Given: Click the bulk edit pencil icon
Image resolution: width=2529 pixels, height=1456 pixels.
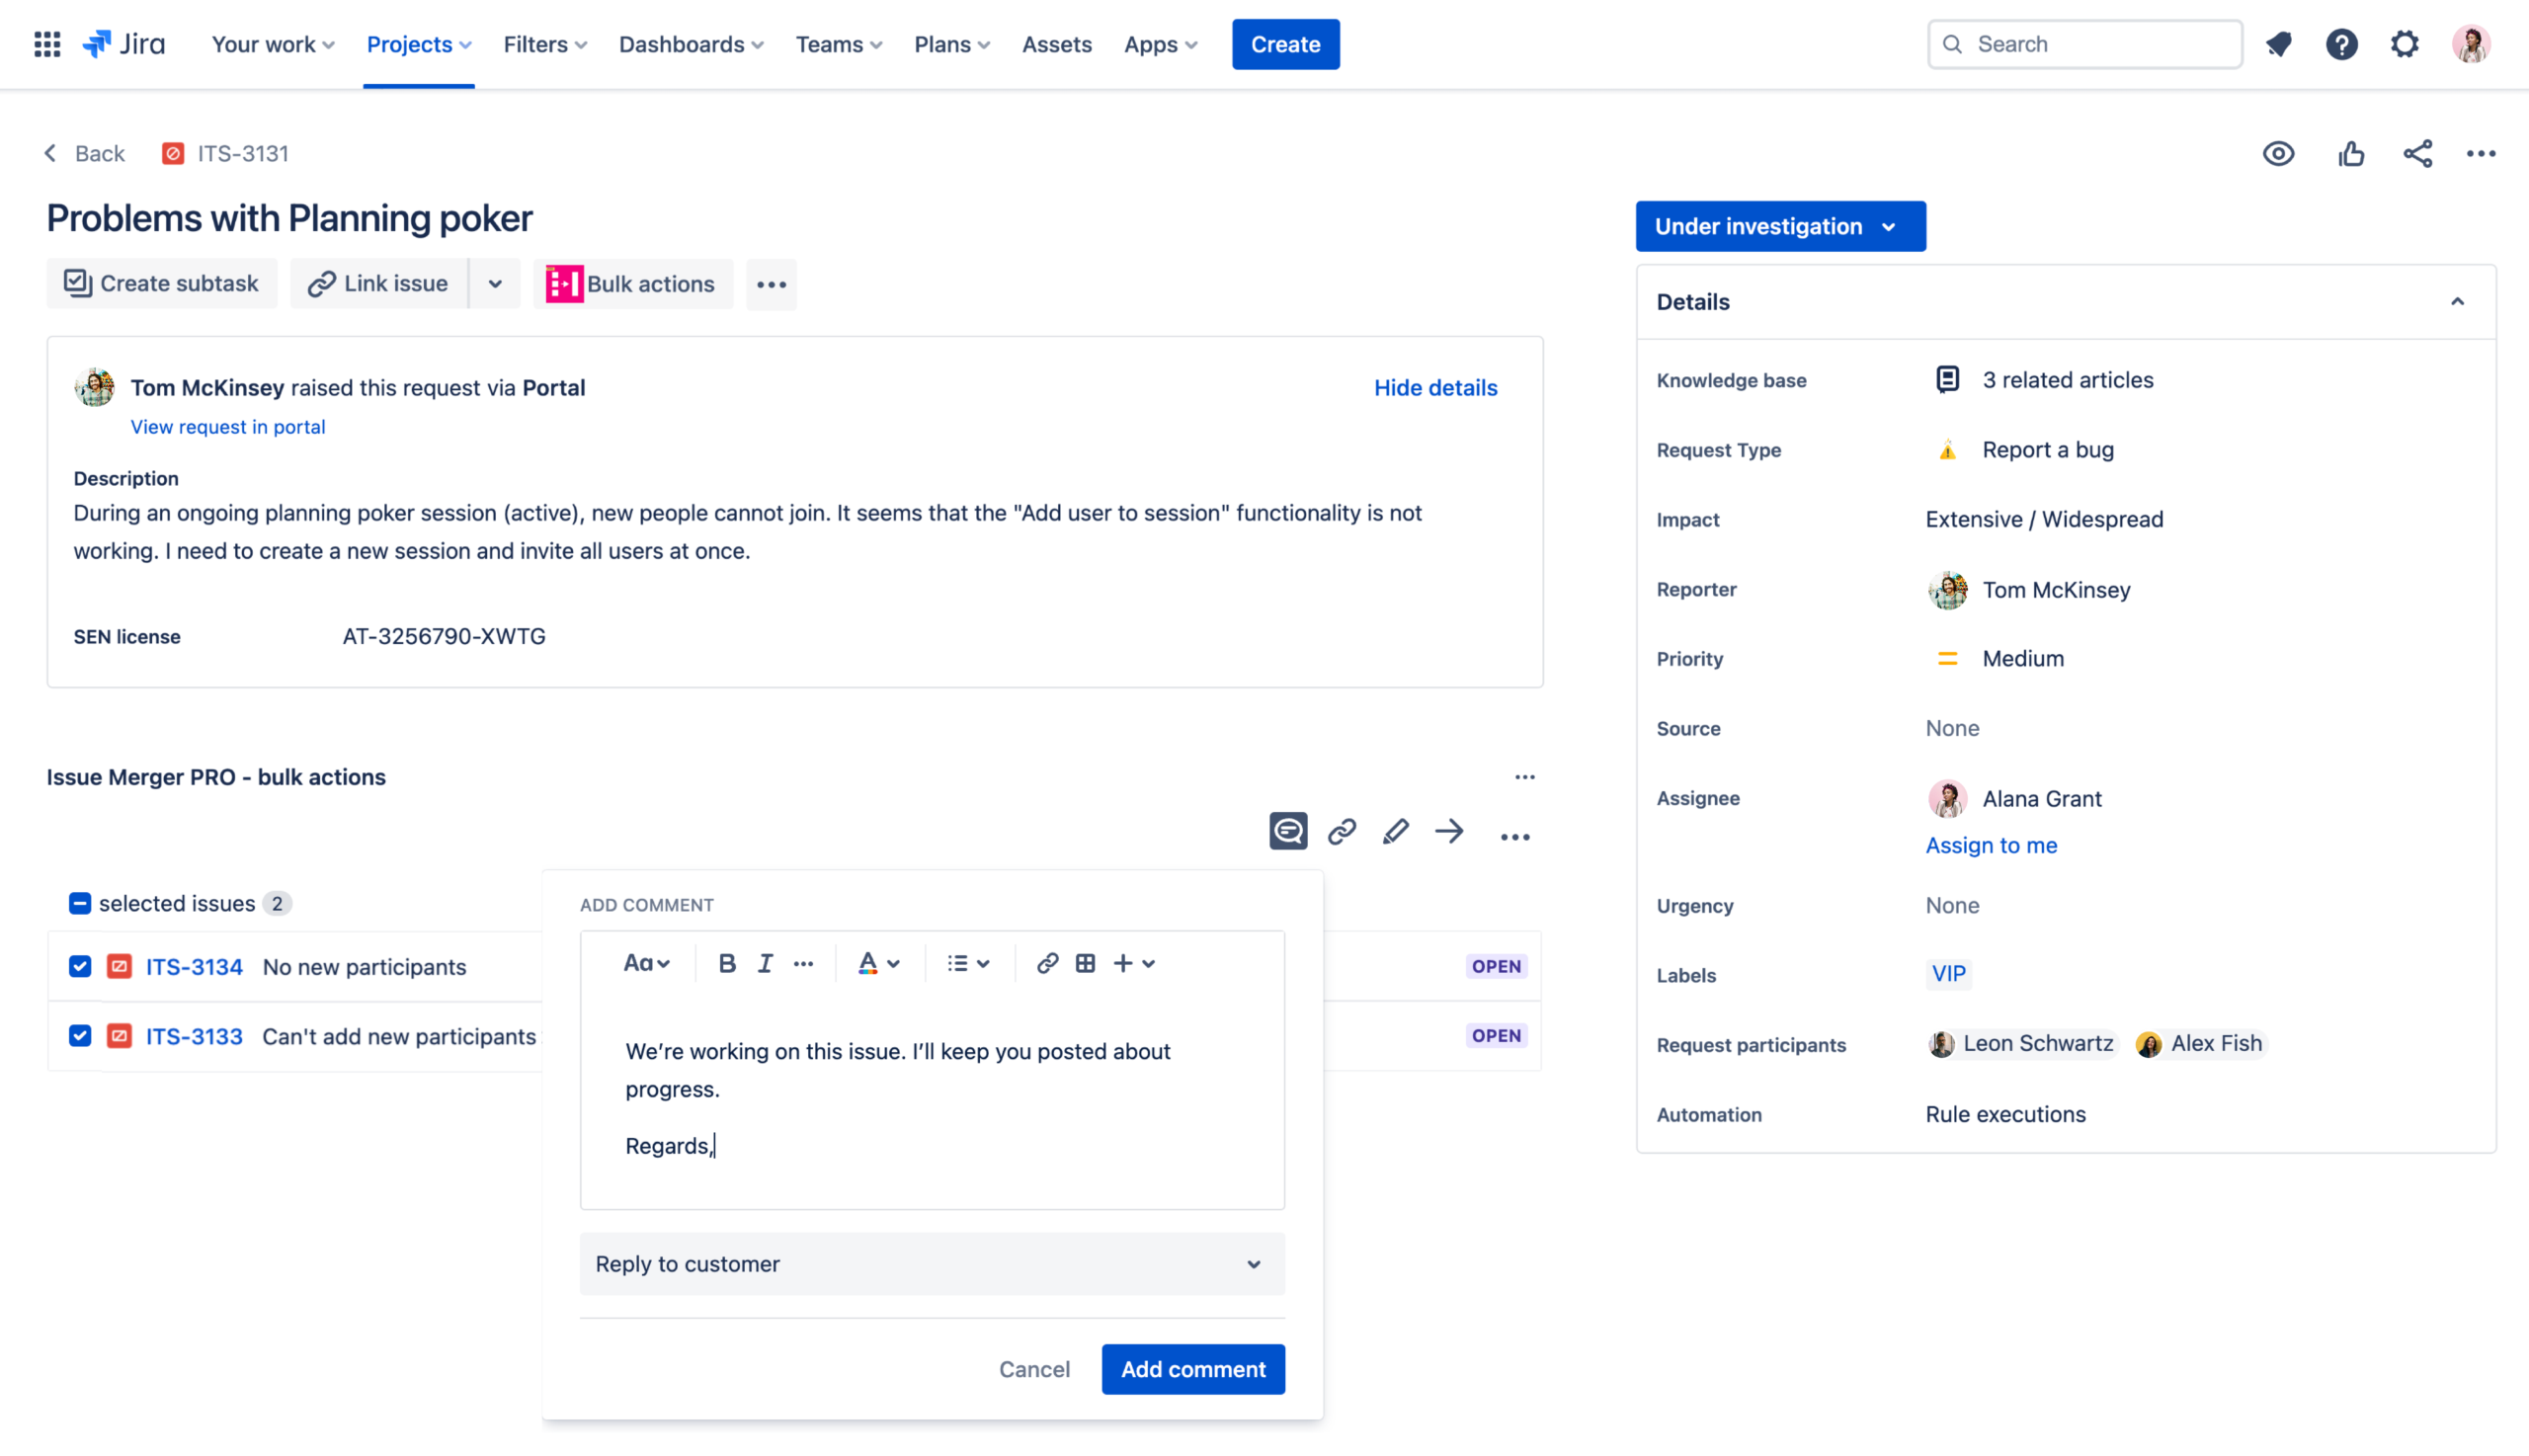Looking at the screenshot, I should tap(1395, 832).
